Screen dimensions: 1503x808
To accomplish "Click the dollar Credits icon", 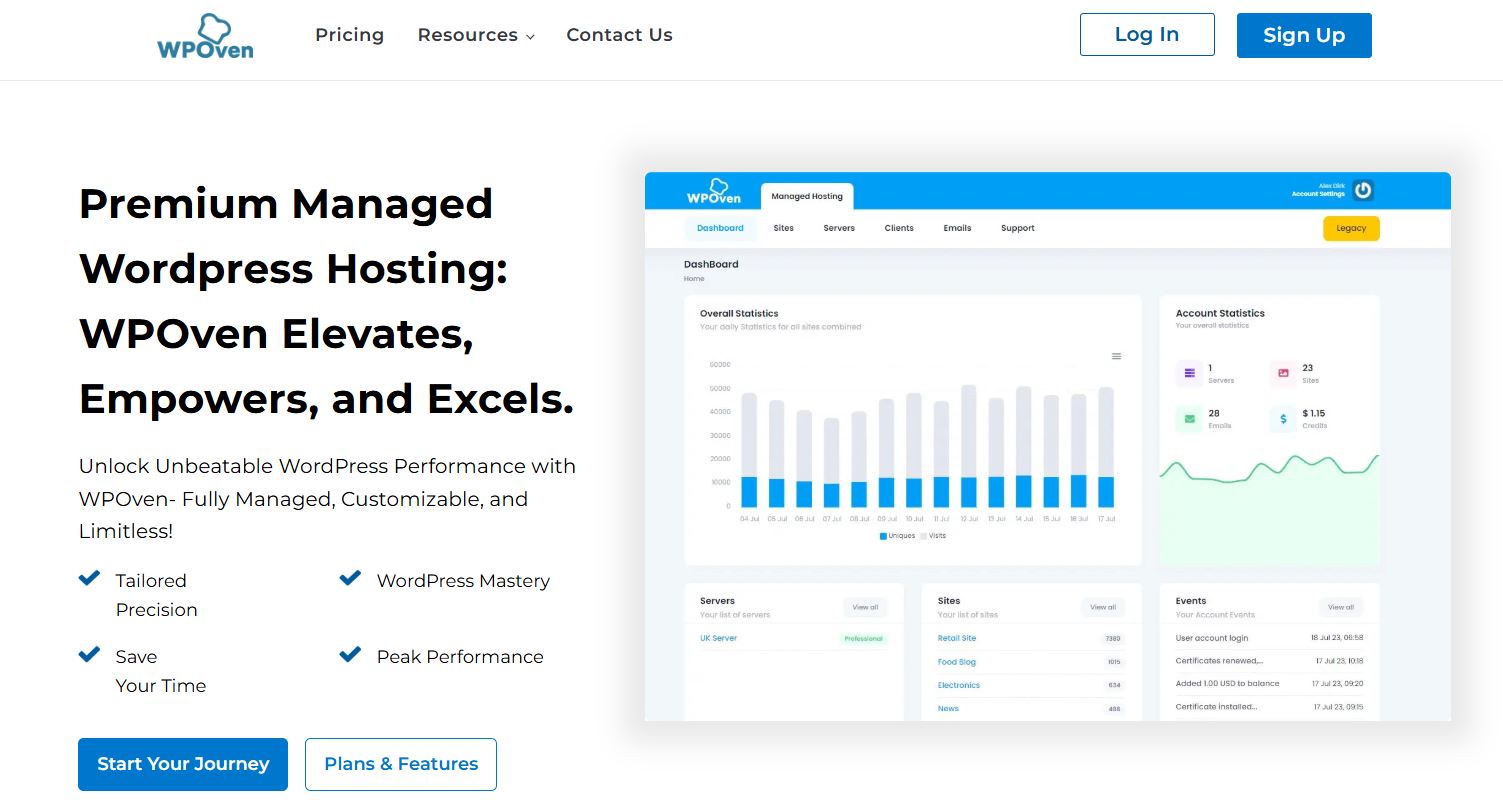I will point(1283,419).
